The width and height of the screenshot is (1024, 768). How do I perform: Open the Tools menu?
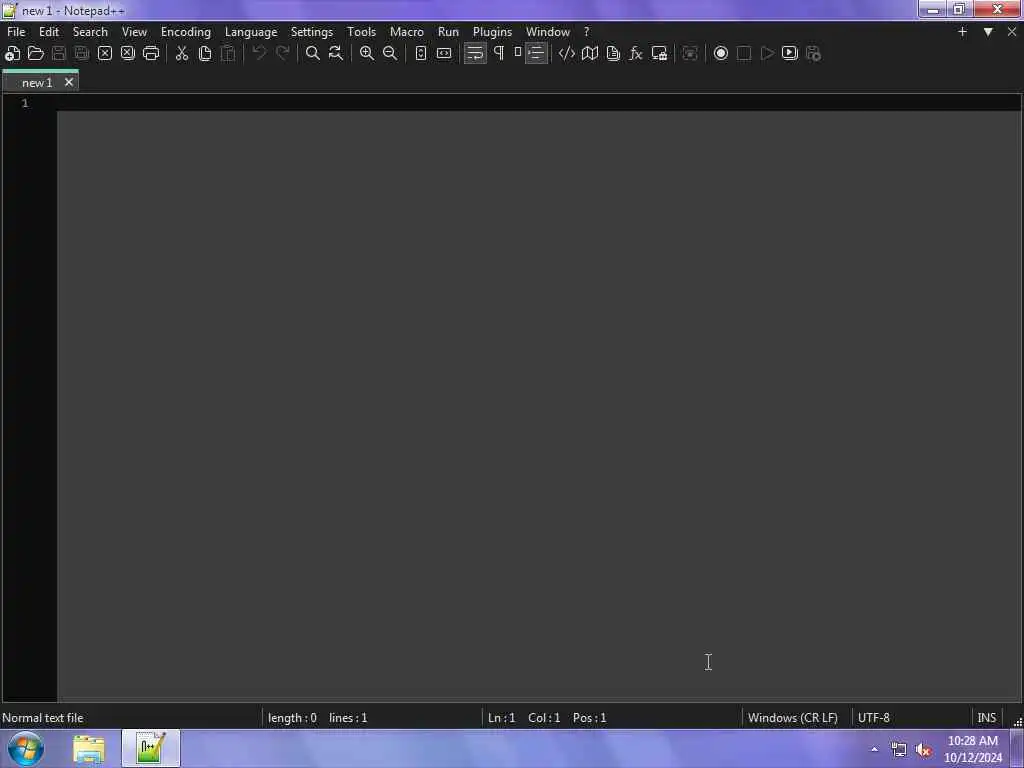[x=361, y=31]
